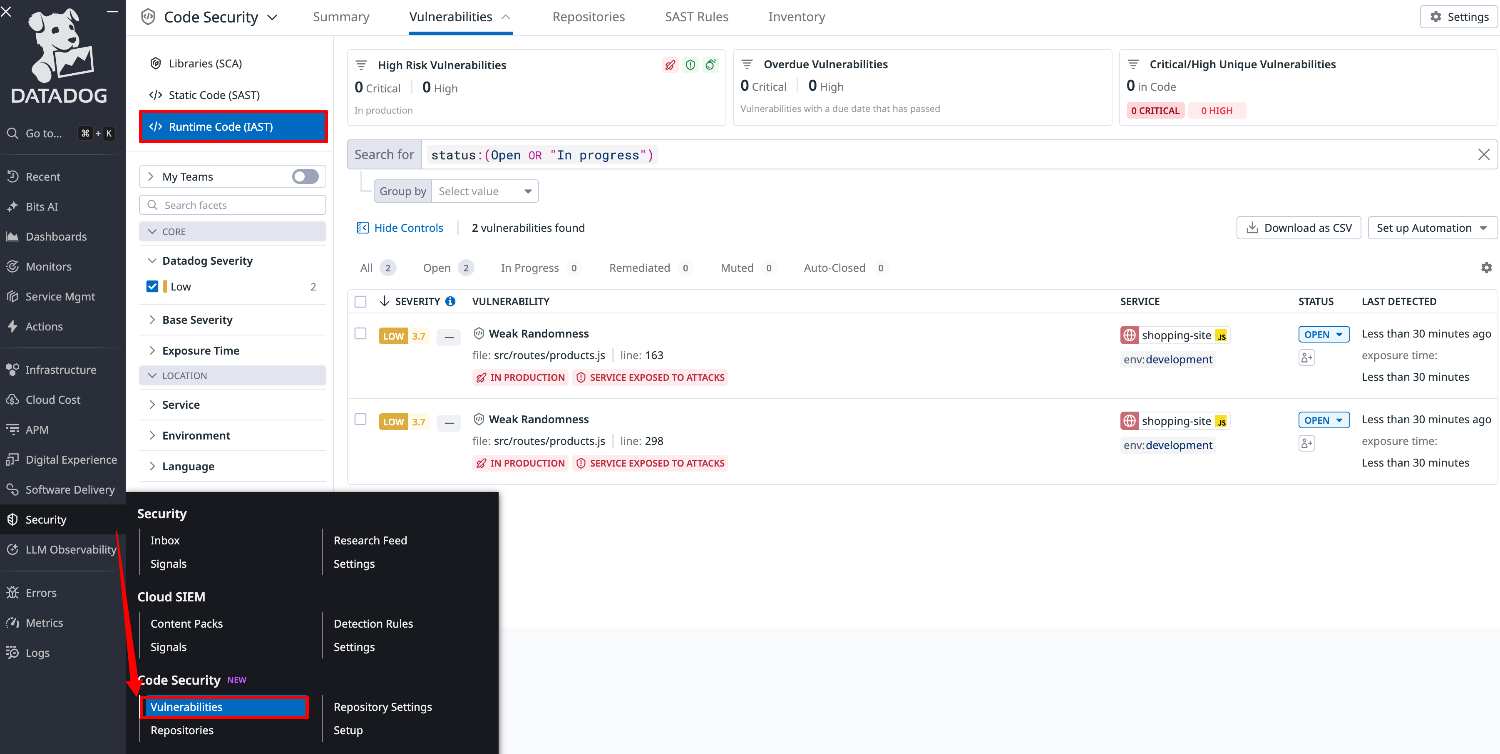Toggle the My Teams switch
Screen dimensions: 1500x754
coord(305,177)
